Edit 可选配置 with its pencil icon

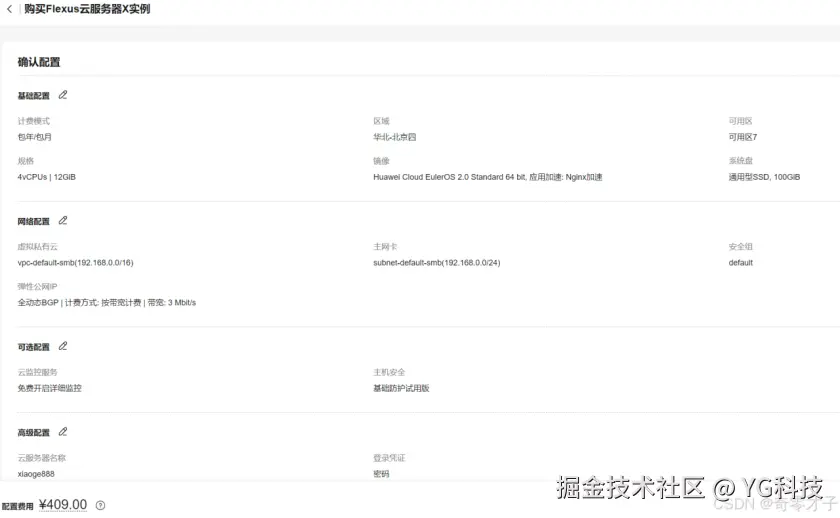(x=63, y=346)
